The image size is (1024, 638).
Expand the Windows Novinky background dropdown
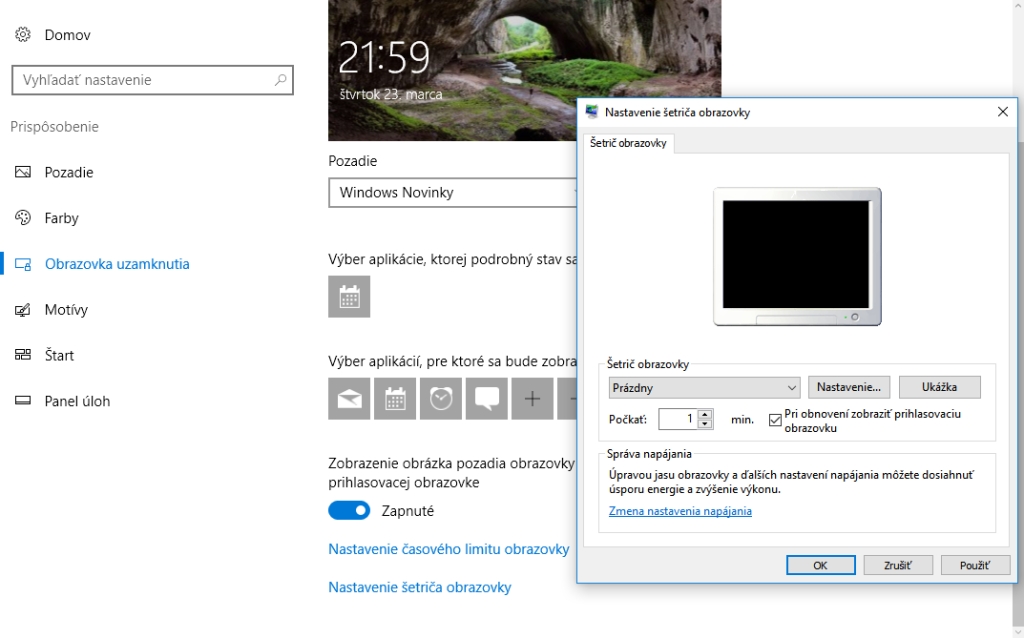453,192
